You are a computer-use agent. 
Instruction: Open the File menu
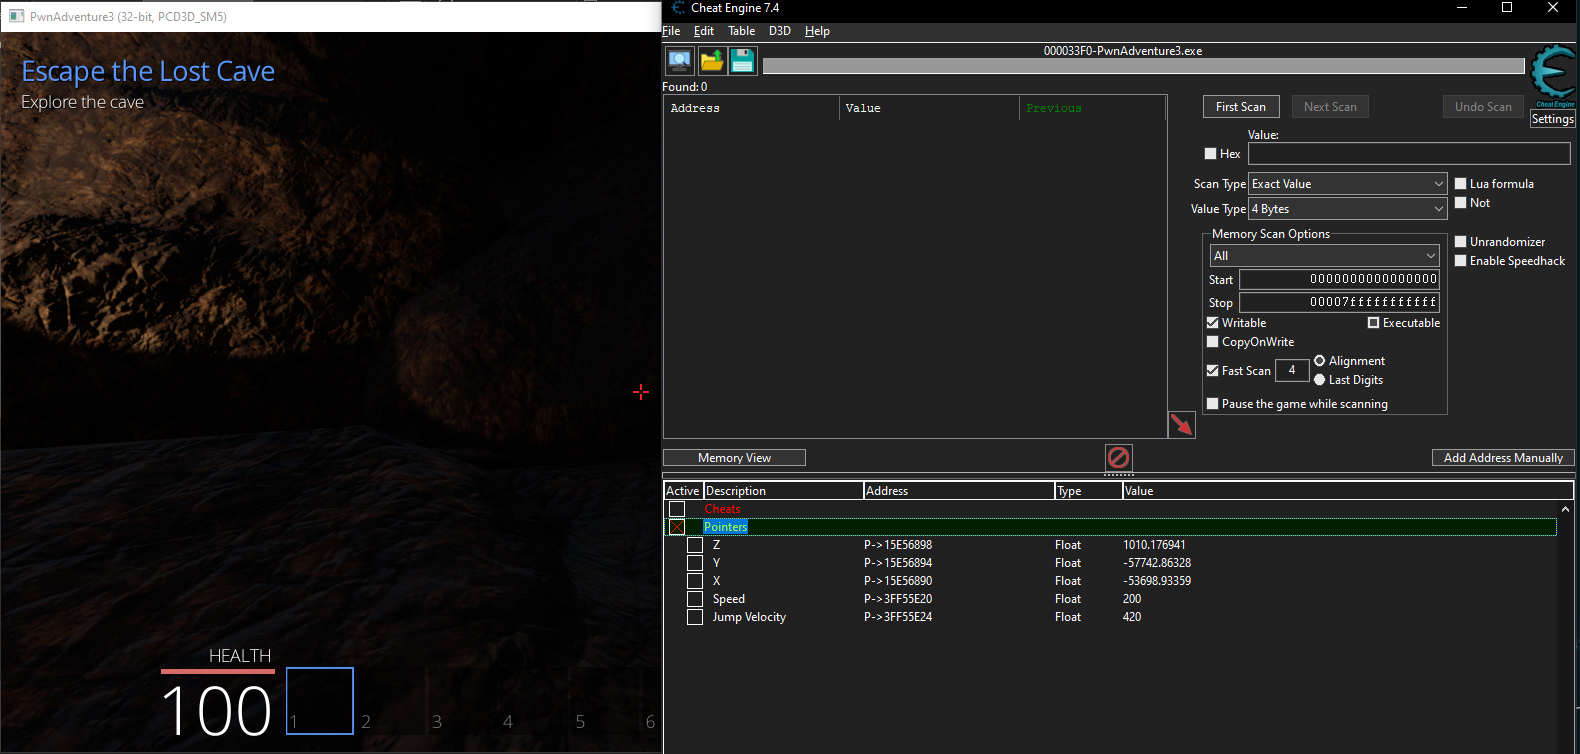pyautogui.click(x=671, y=31)
